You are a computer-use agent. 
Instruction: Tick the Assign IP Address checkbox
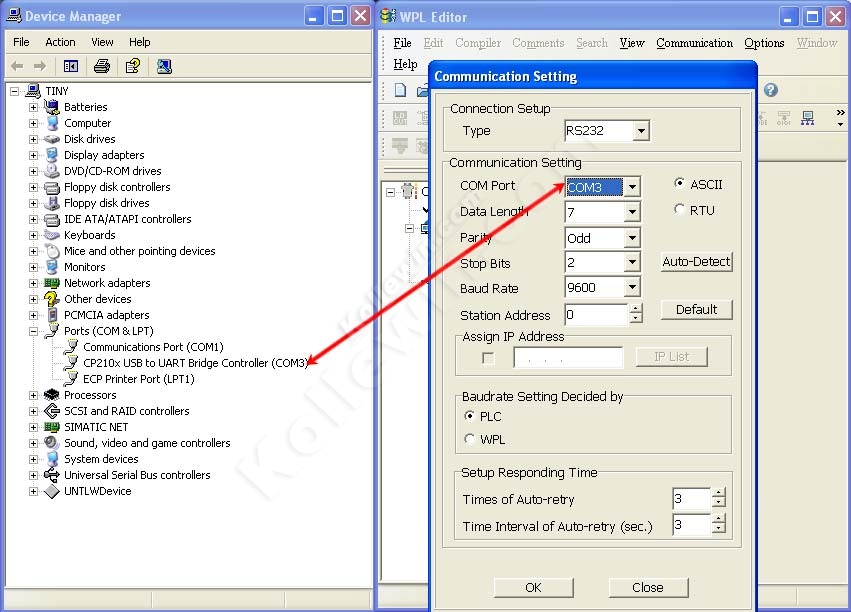point(488,357)
